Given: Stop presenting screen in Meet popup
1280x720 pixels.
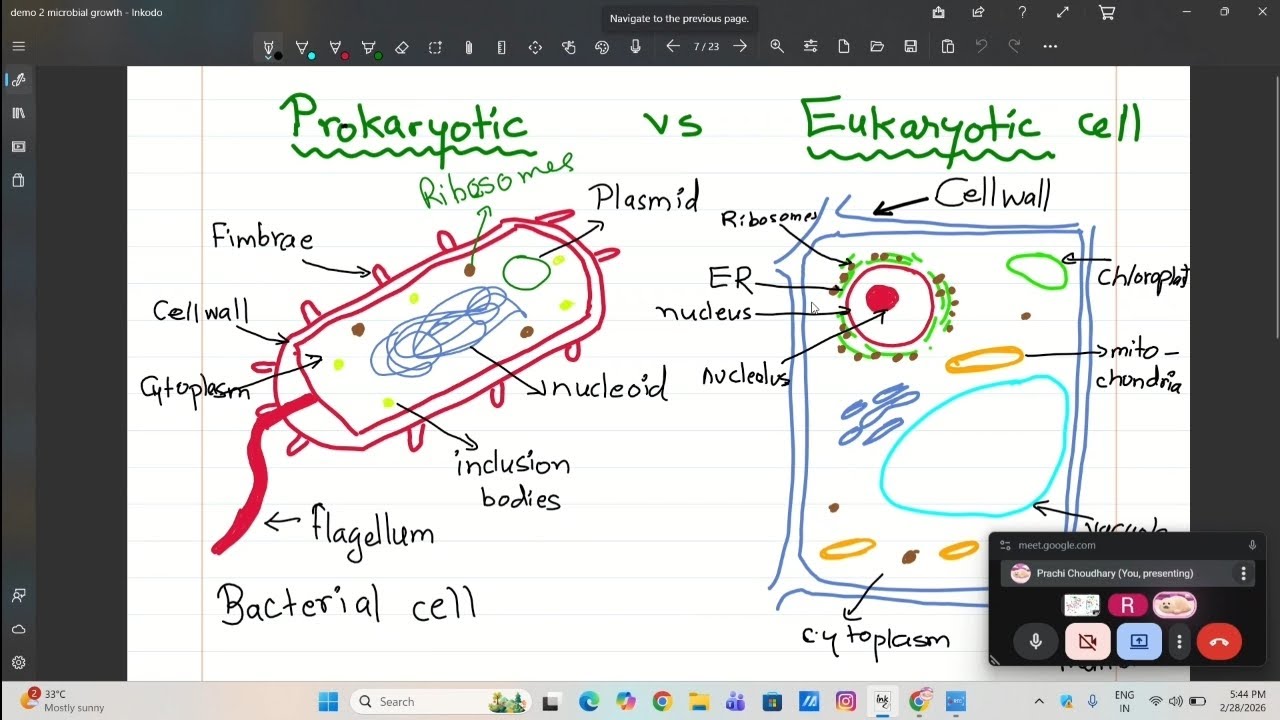Looking at the screenshot, I should 1139,642.
